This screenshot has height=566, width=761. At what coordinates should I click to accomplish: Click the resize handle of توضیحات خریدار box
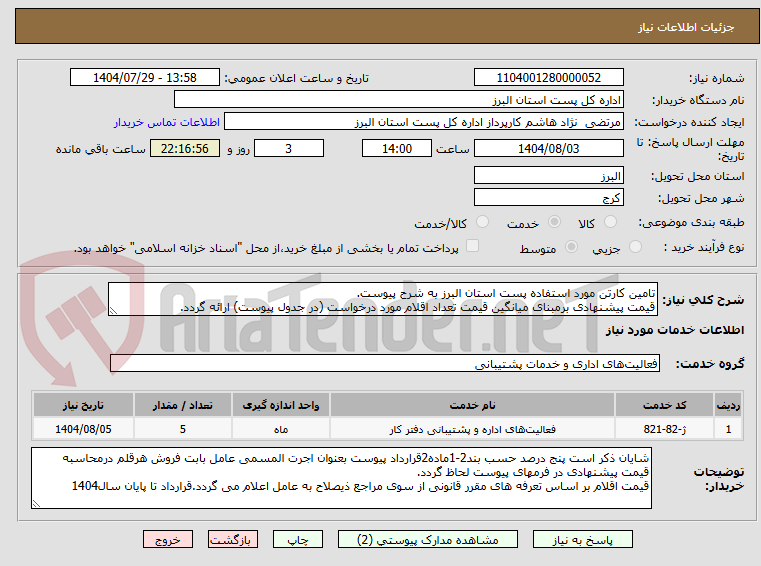tap(36, 503)
